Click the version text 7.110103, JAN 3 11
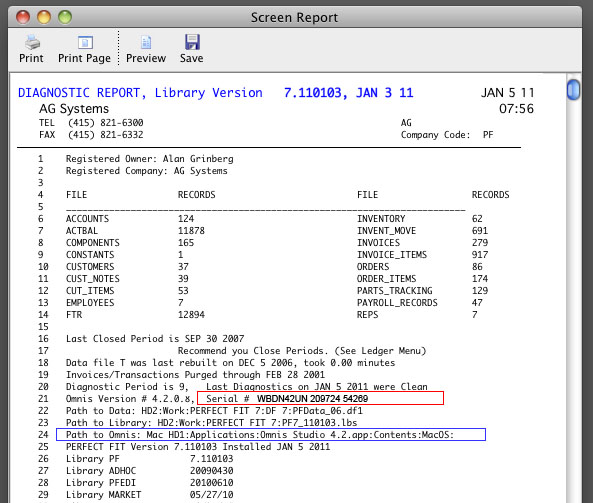 348,93
